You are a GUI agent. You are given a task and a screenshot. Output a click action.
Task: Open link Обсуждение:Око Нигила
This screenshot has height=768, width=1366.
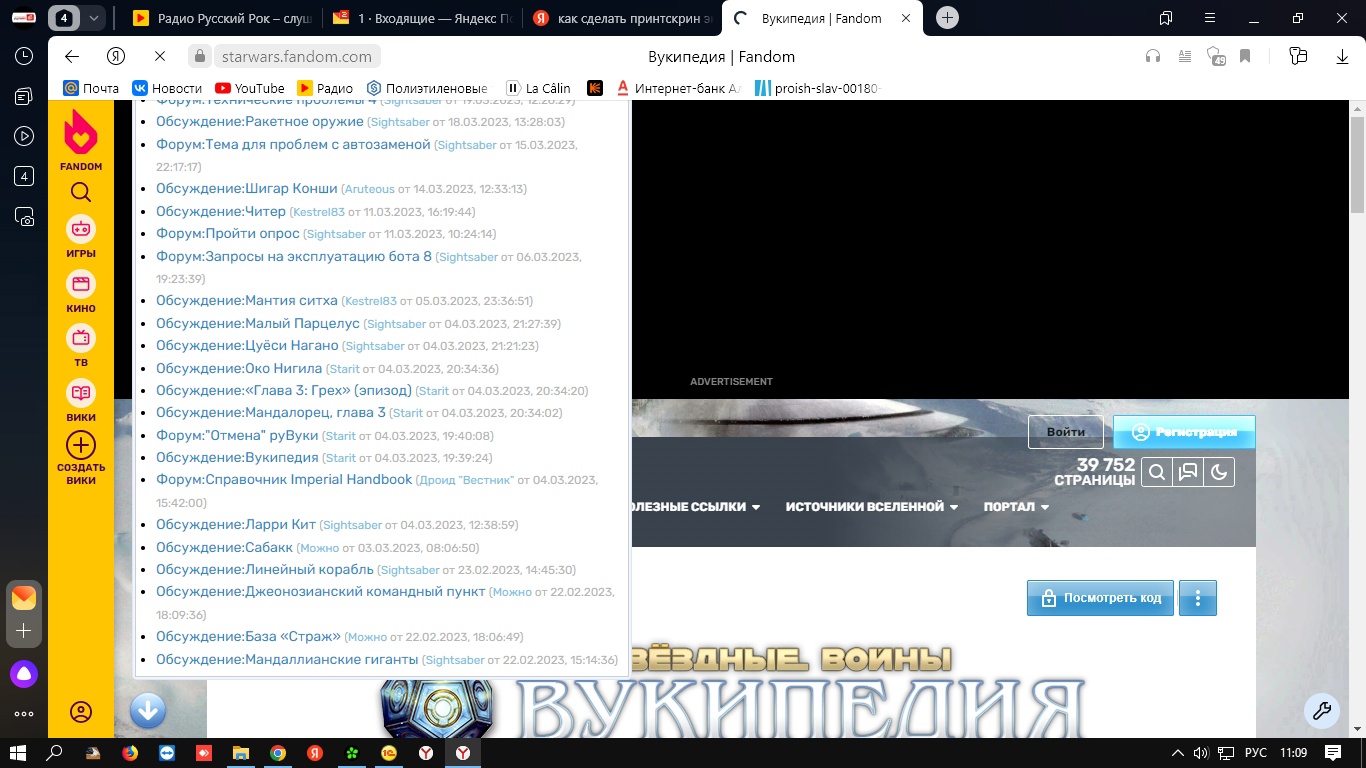coord(239,368)
